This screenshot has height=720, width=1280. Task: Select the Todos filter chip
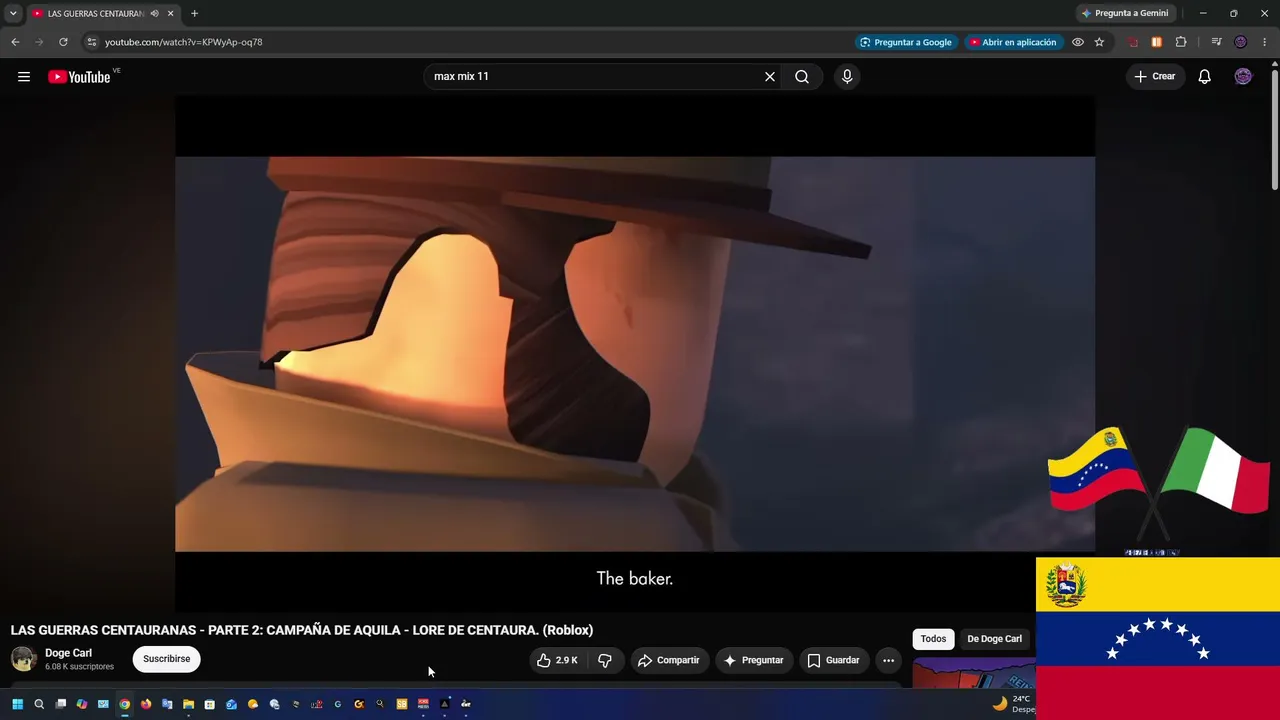pyautogui.click(x=933, y=639)
